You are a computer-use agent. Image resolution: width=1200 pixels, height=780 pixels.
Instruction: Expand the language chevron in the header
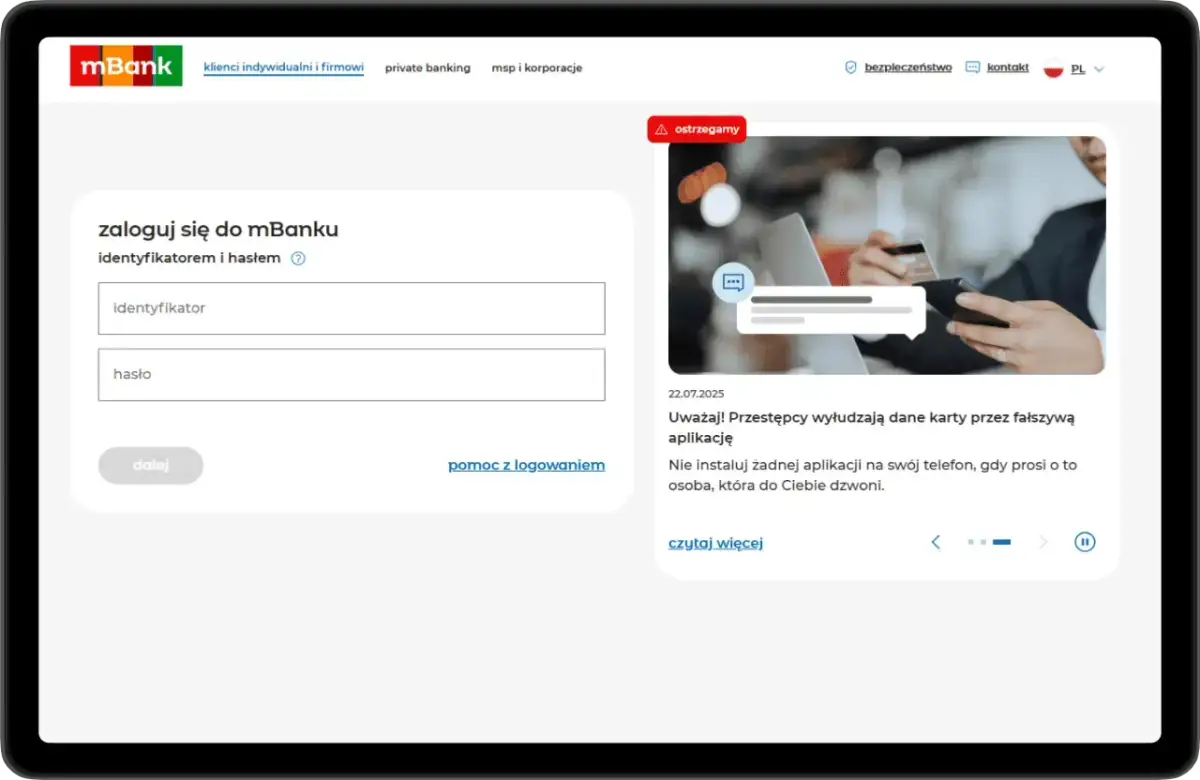click(x=1097, y=69)
